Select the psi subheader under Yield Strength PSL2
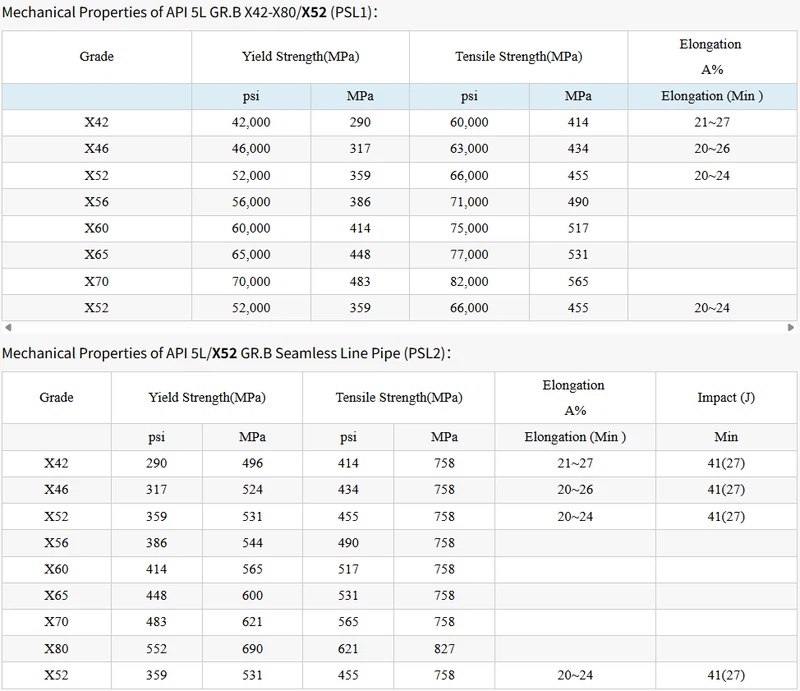This screenshot has height=691, width=800. [x=156, y=437]
